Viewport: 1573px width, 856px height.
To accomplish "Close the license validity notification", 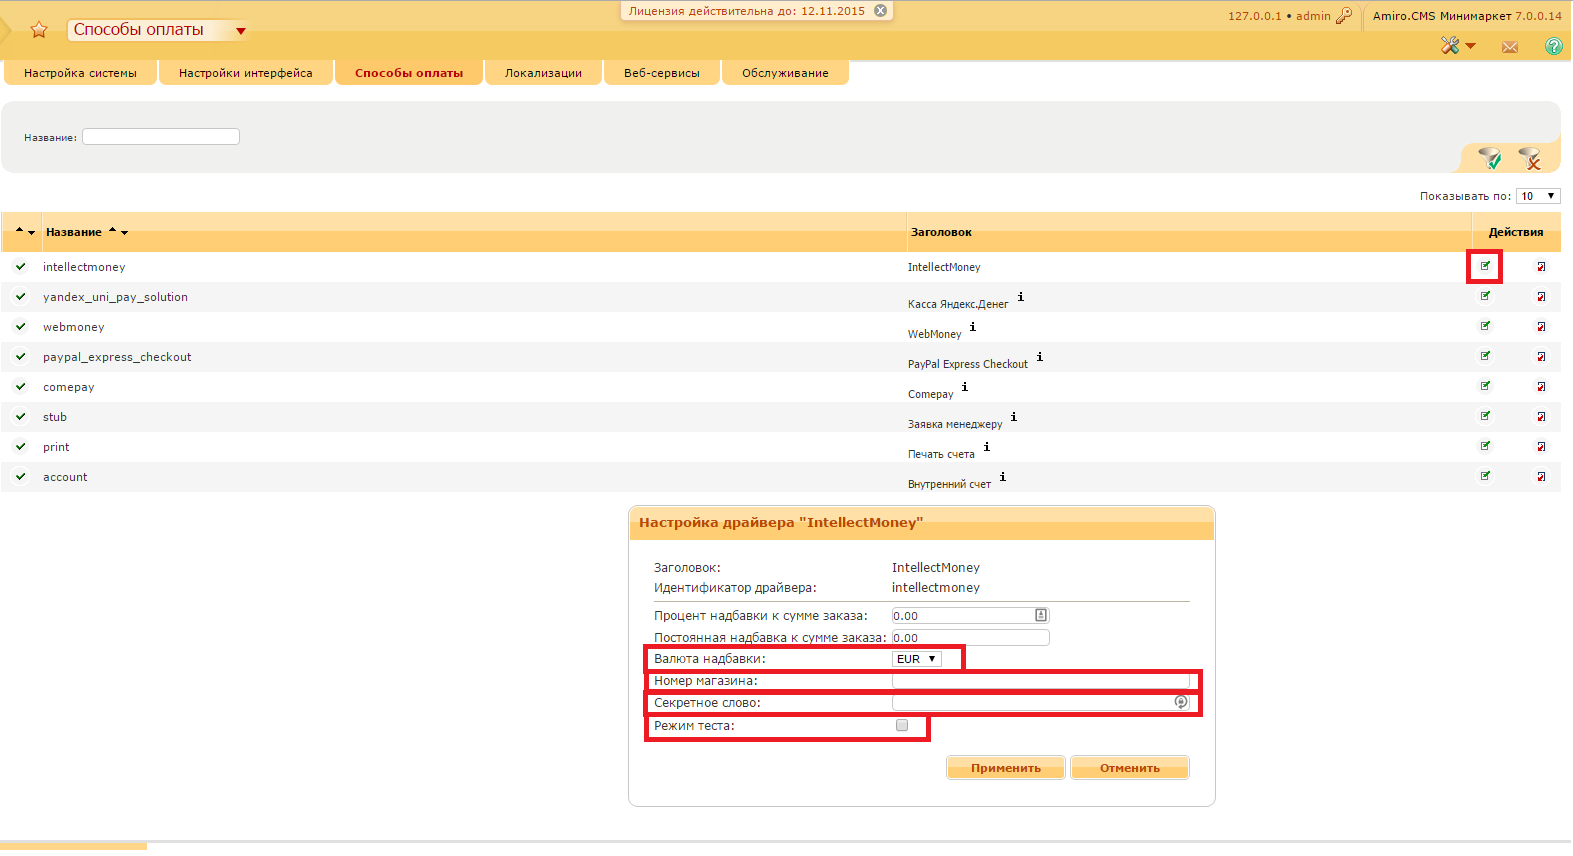I will (880, 11).
